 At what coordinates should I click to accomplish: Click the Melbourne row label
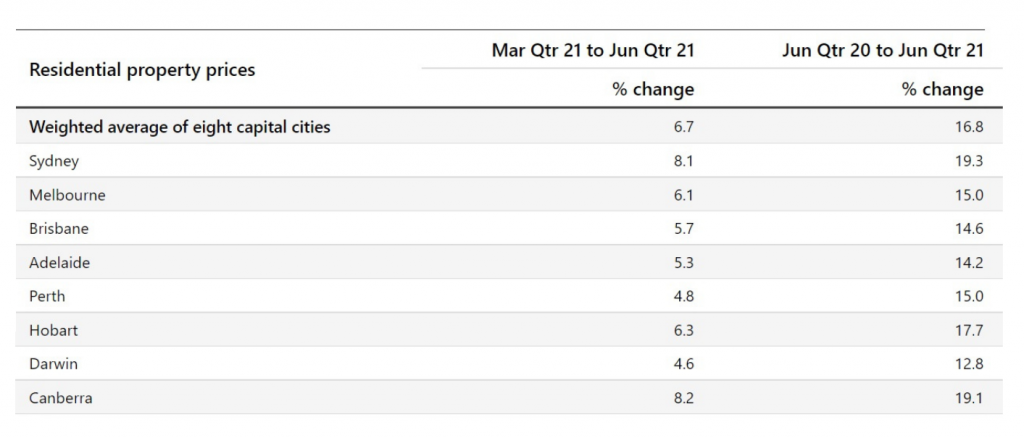[x=67, y=195]
